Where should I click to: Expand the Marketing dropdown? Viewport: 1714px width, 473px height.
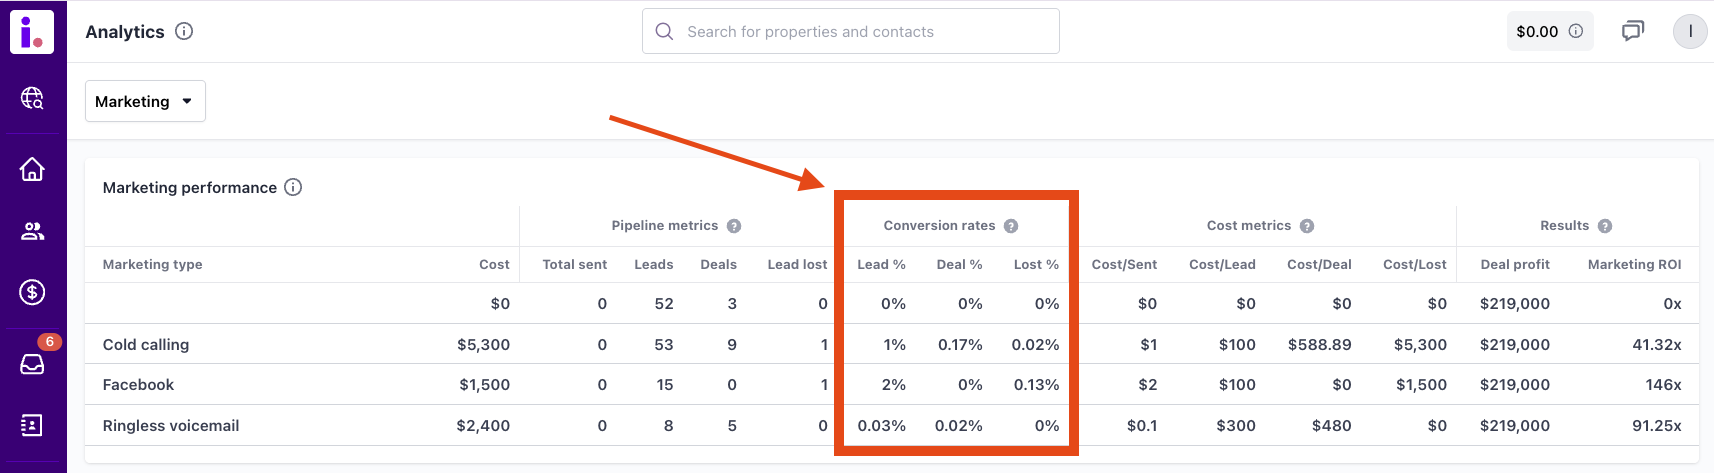click(145, 101)
